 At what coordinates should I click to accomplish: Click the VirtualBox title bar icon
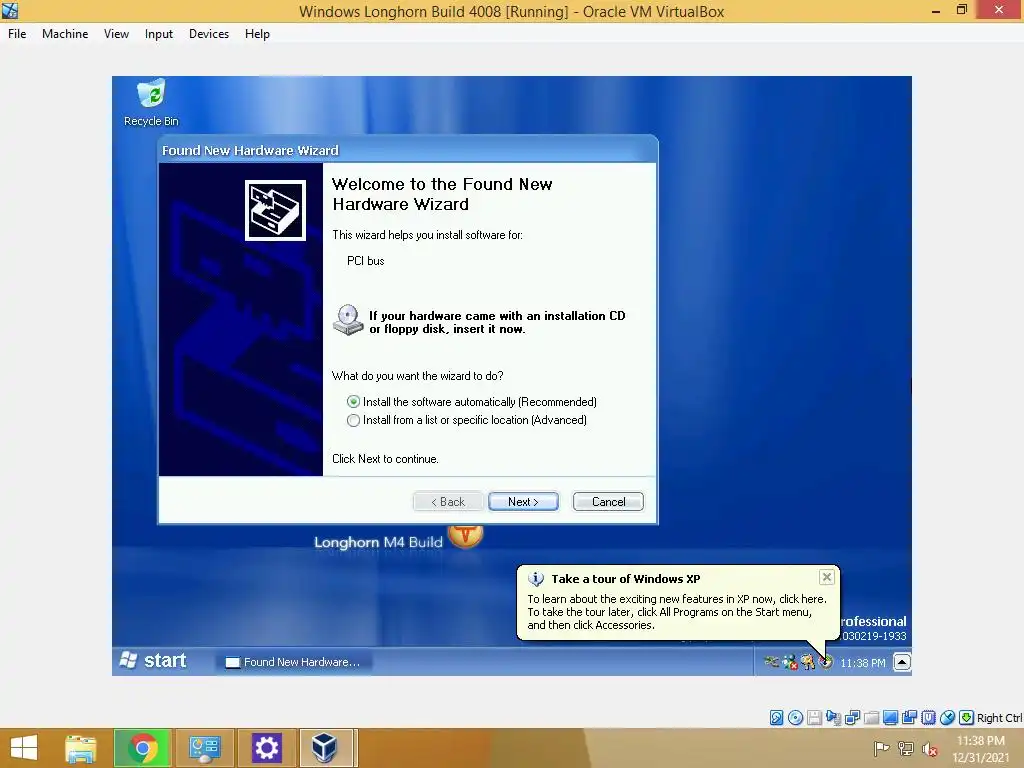coord(10,10)
